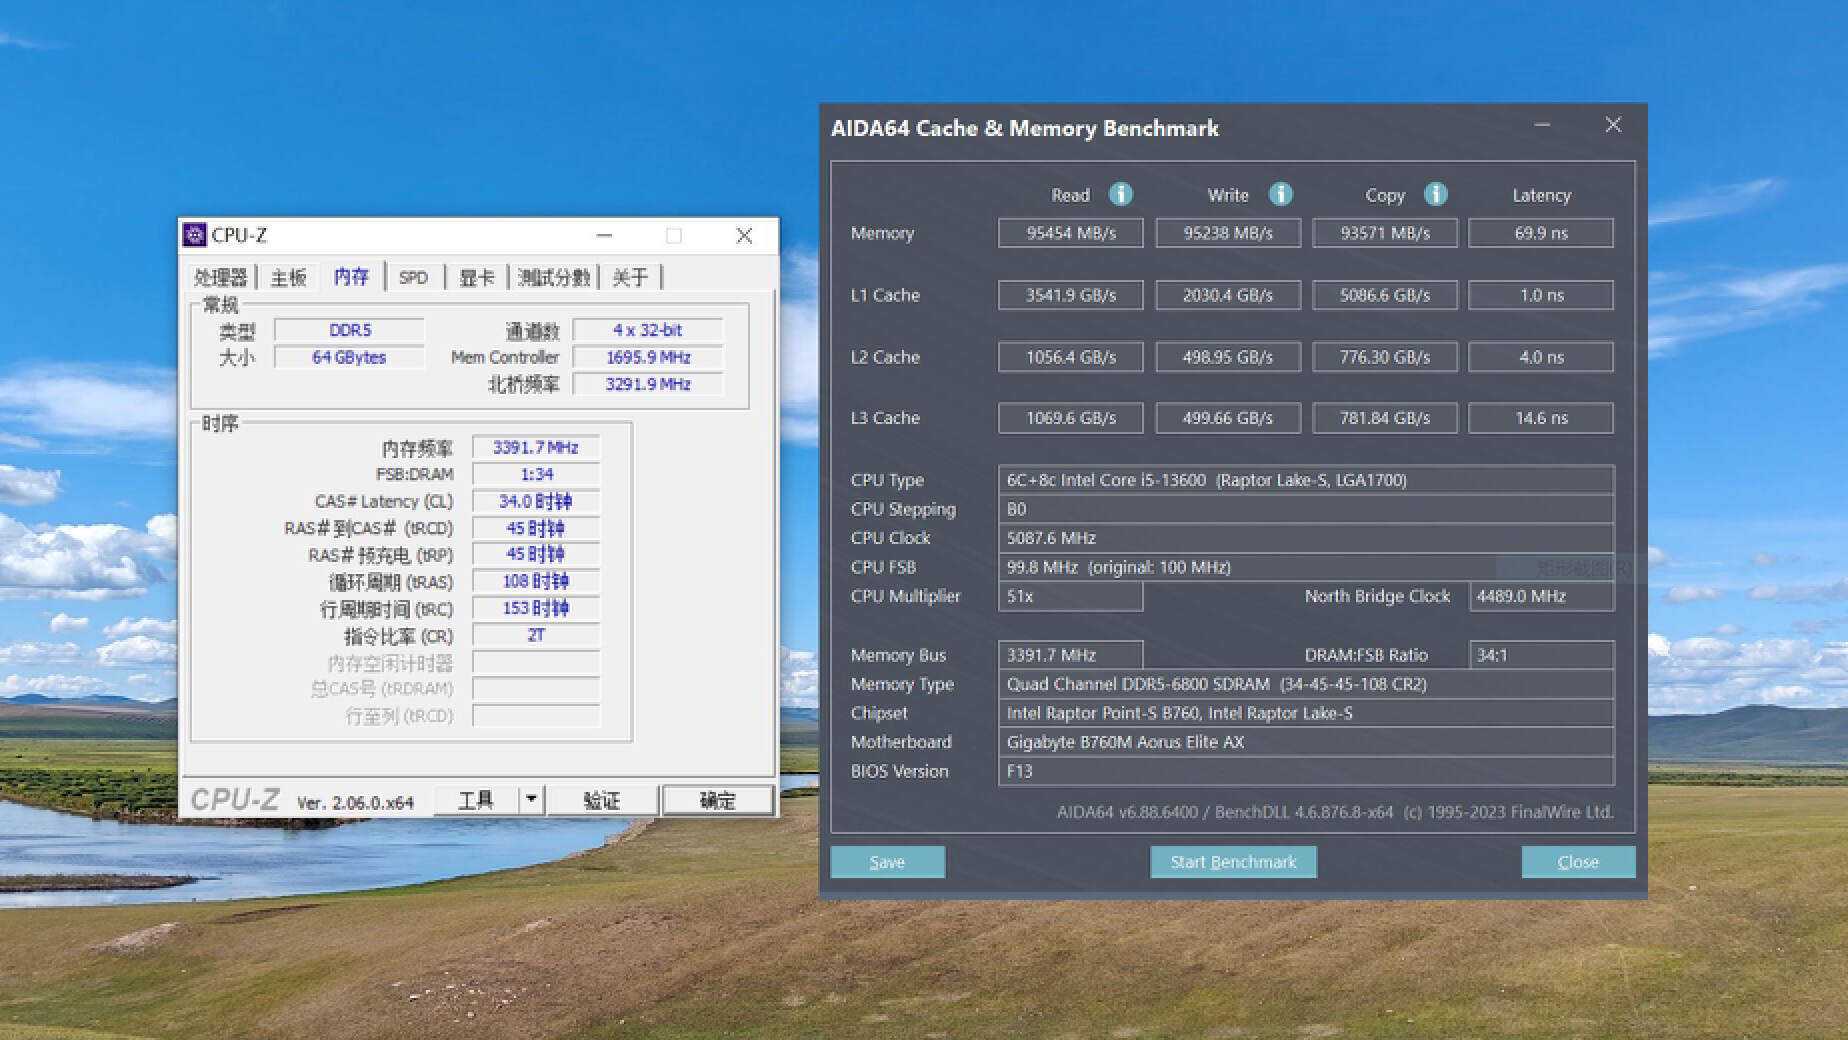Viewport: 1848px width, 1040px height.
Task: Click the CPU-Z title bar app icon
Action: pyautogui.click(x=195, y=235)
